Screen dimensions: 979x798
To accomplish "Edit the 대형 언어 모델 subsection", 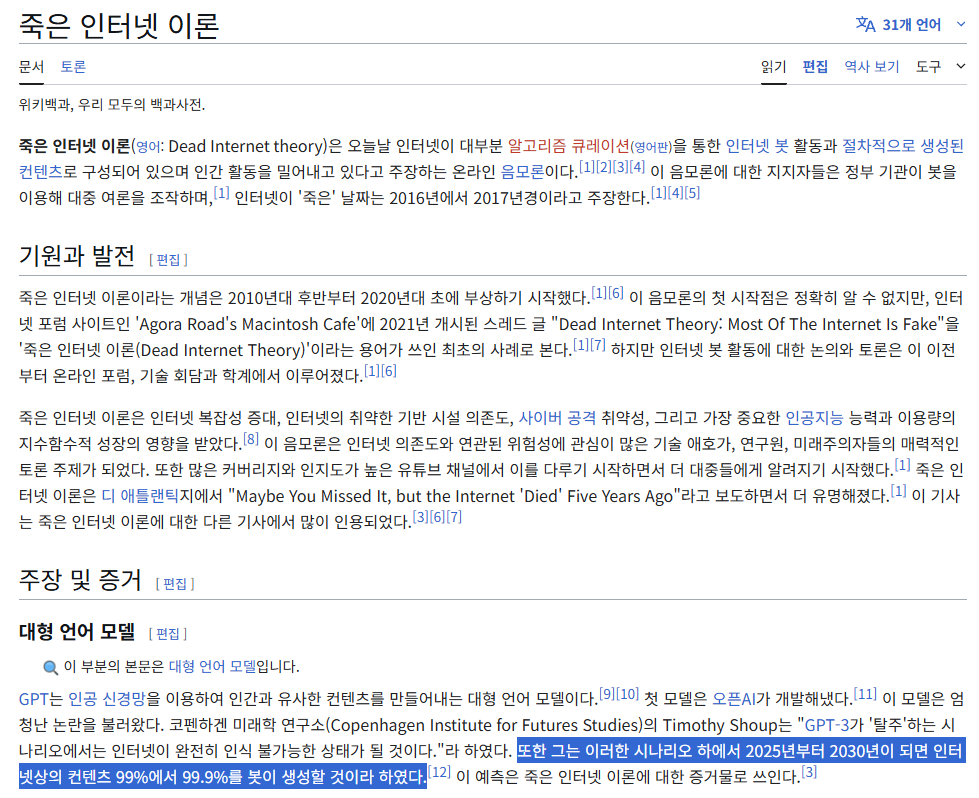I will coord(168,634).
